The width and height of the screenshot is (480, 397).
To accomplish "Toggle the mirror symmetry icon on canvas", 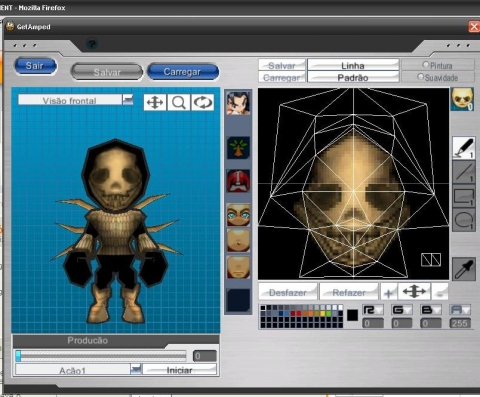I will coord(431,260).
